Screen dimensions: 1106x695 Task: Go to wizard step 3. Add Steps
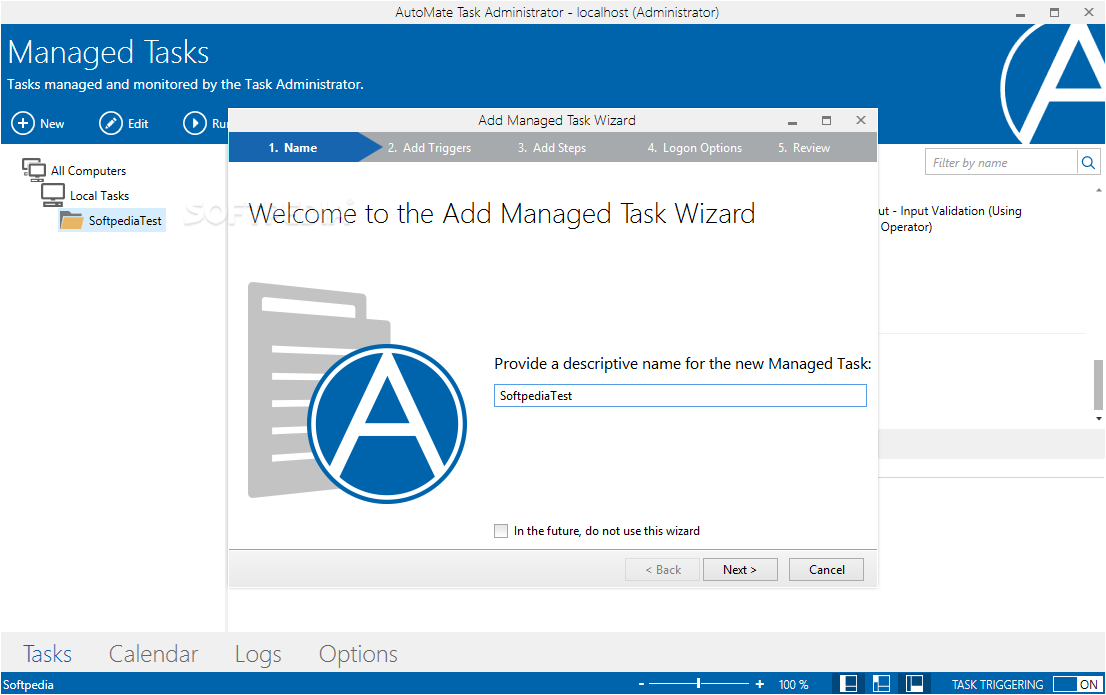552,147
